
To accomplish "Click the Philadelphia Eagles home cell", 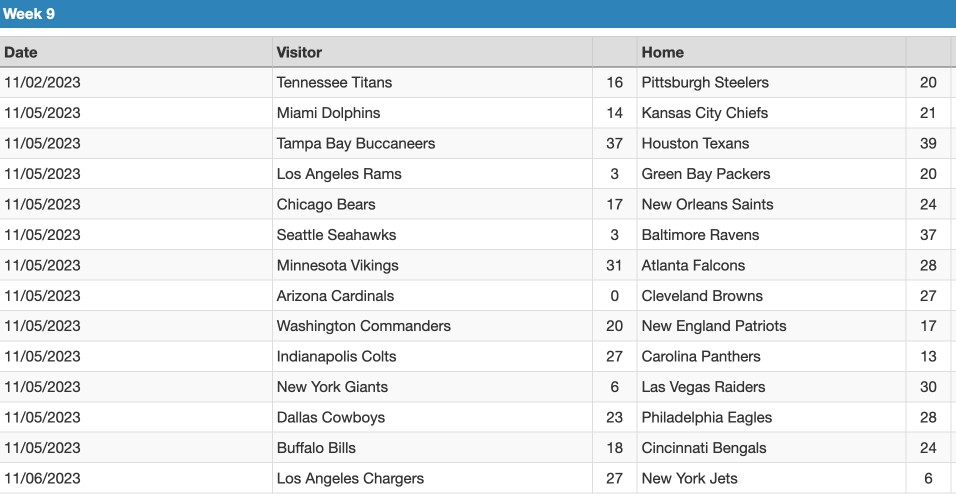I will [771, 418].
